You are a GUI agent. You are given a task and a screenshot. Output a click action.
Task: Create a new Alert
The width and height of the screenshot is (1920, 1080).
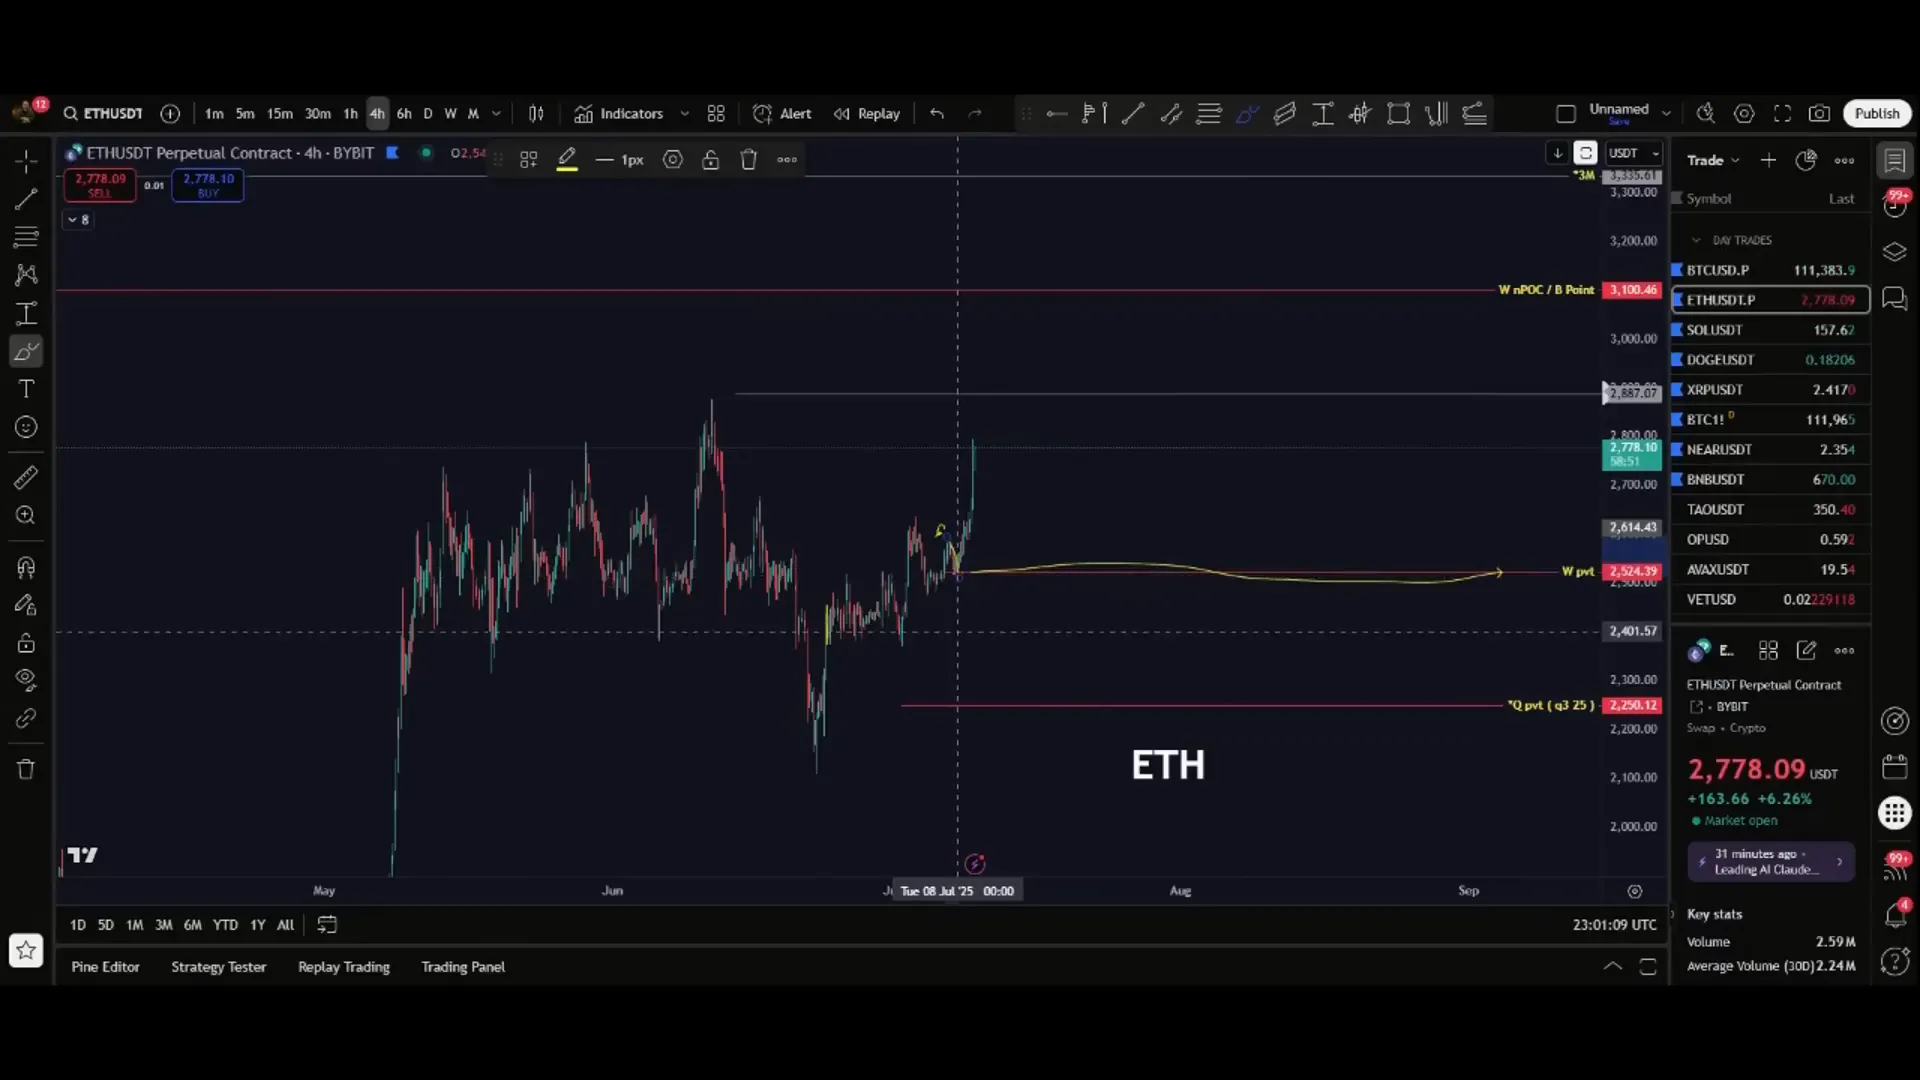pyautogui.click(x=782, y=114)
